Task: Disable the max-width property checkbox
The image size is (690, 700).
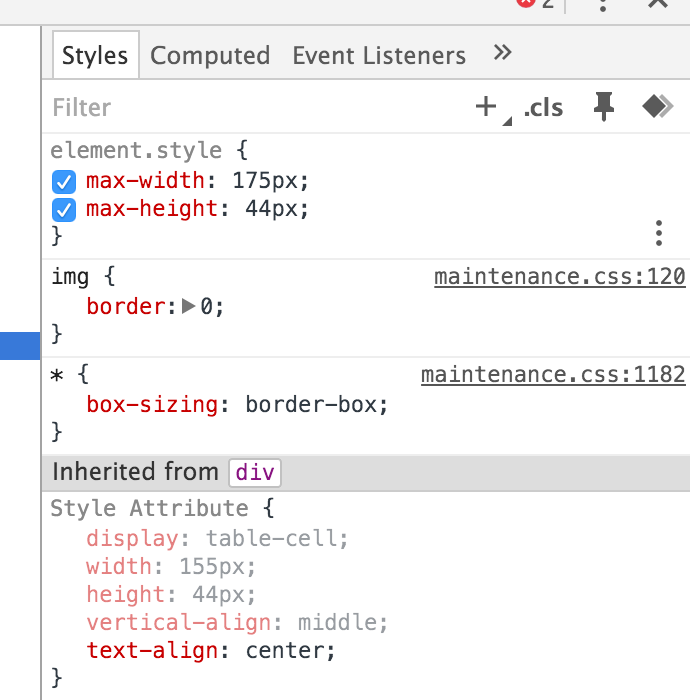Action: [x=64, y=182]
